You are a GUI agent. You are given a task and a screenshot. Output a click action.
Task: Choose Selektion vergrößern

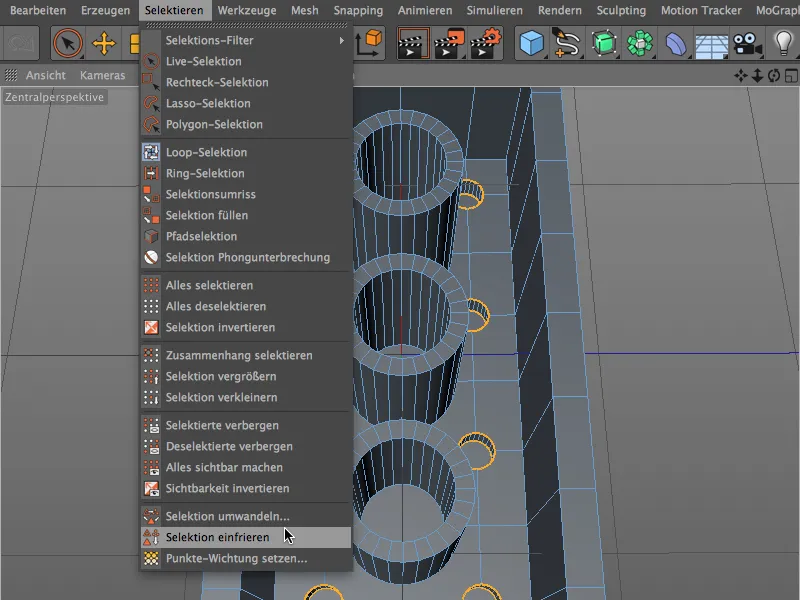point(246,376)
